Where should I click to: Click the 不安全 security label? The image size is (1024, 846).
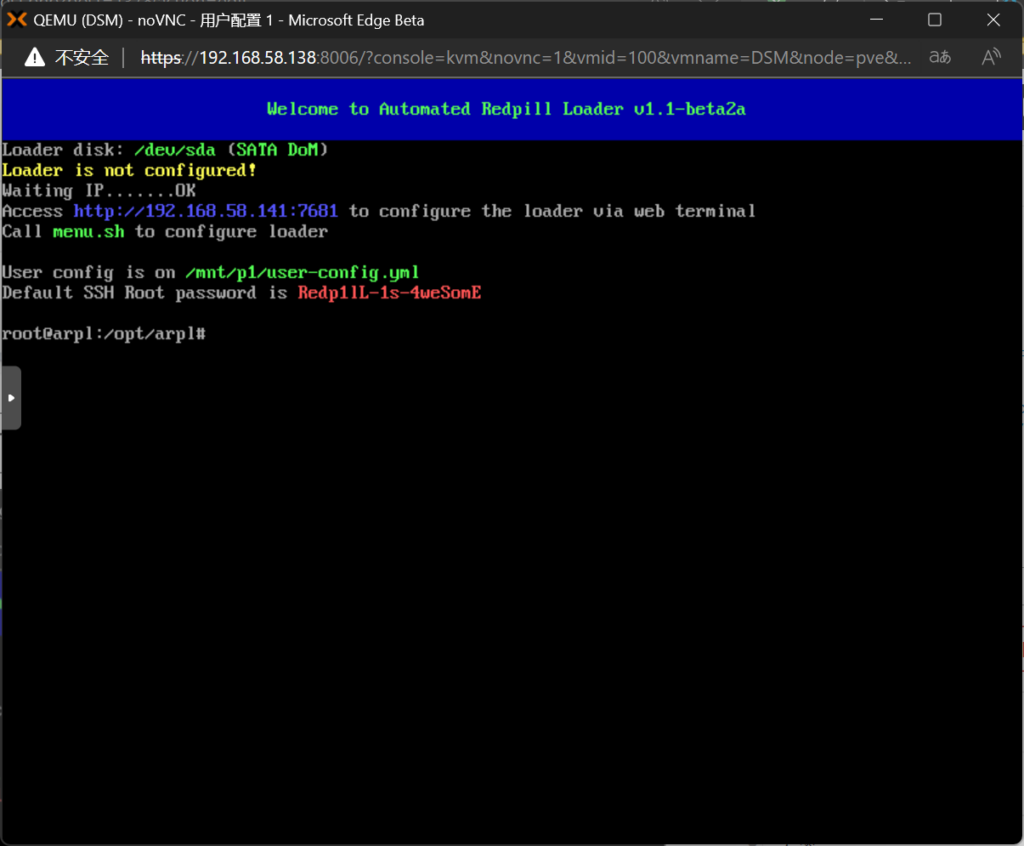click(x=82, y=57)
